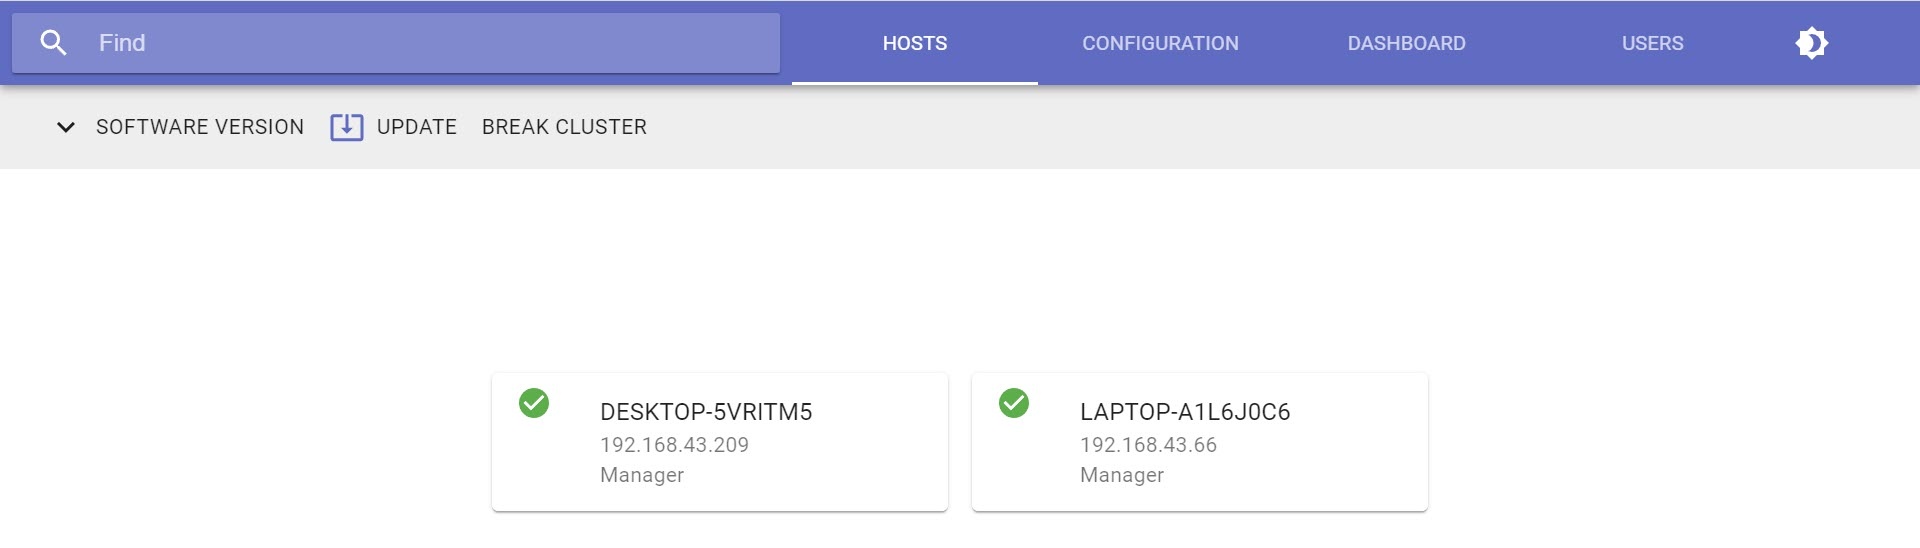
Task: Toggle the brightness theme icon
Action: [1811, 43]
